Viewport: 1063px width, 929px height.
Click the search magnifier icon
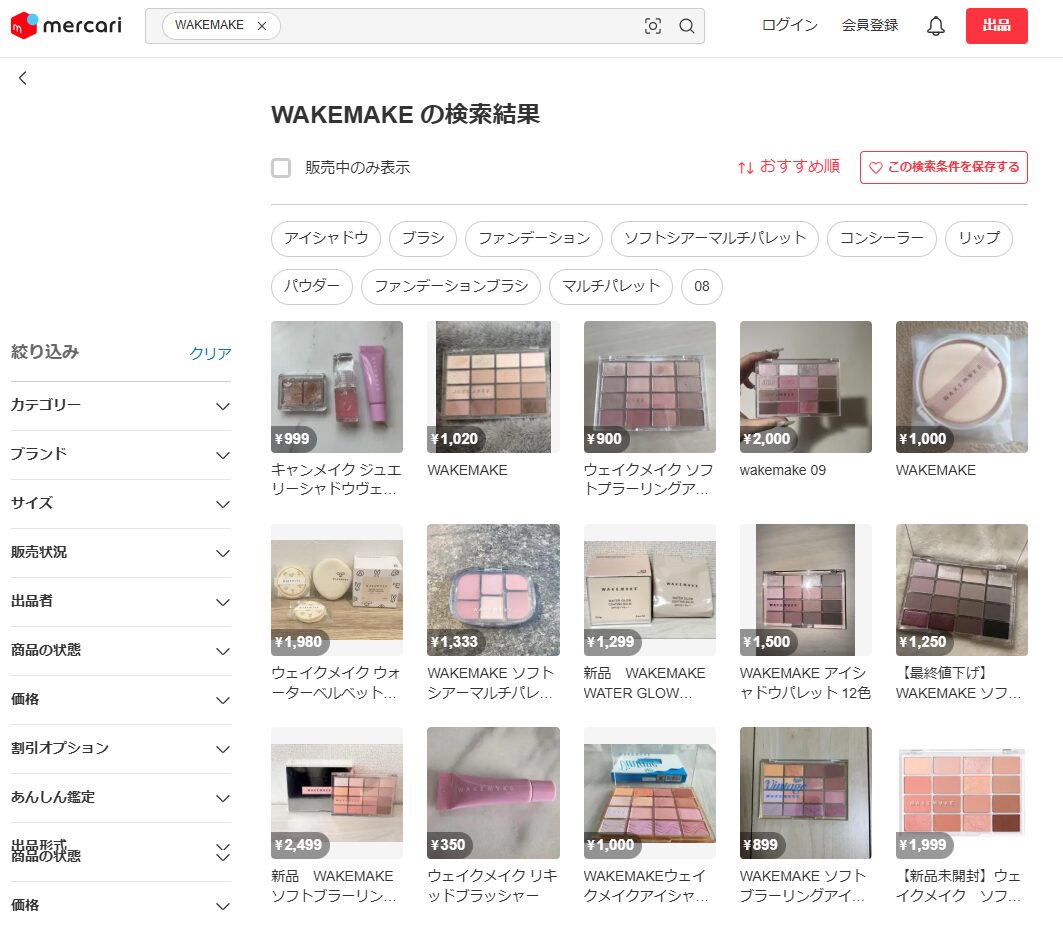click(686, 26)
